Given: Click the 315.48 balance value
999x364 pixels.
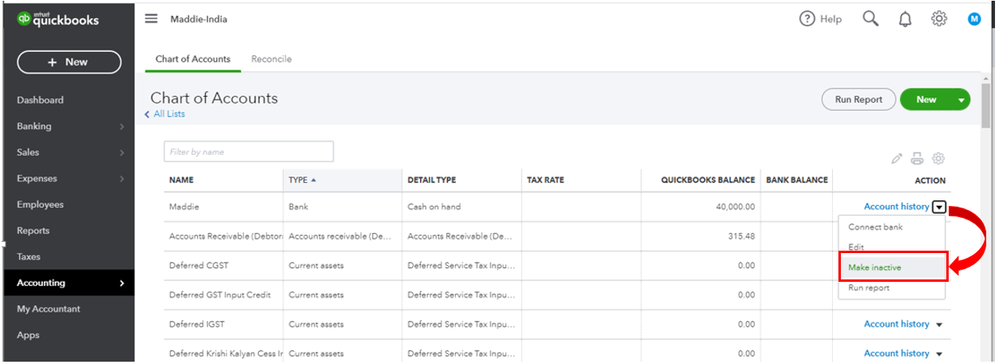Looking at the screenshot, I should coord(741,236).
